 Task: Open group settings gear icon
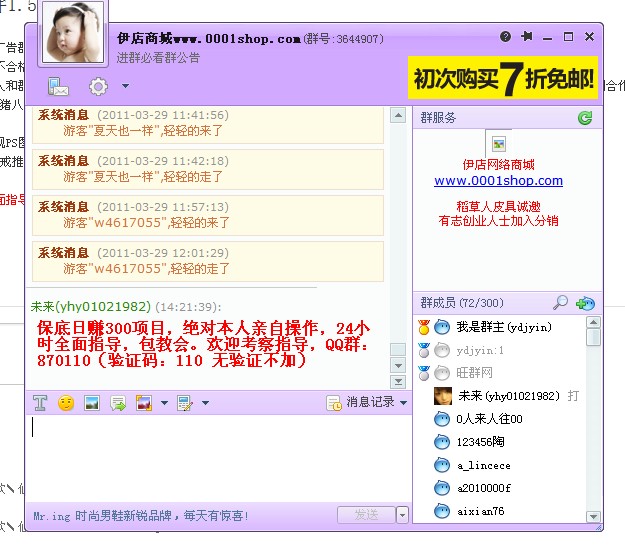(x=98, y=87)
